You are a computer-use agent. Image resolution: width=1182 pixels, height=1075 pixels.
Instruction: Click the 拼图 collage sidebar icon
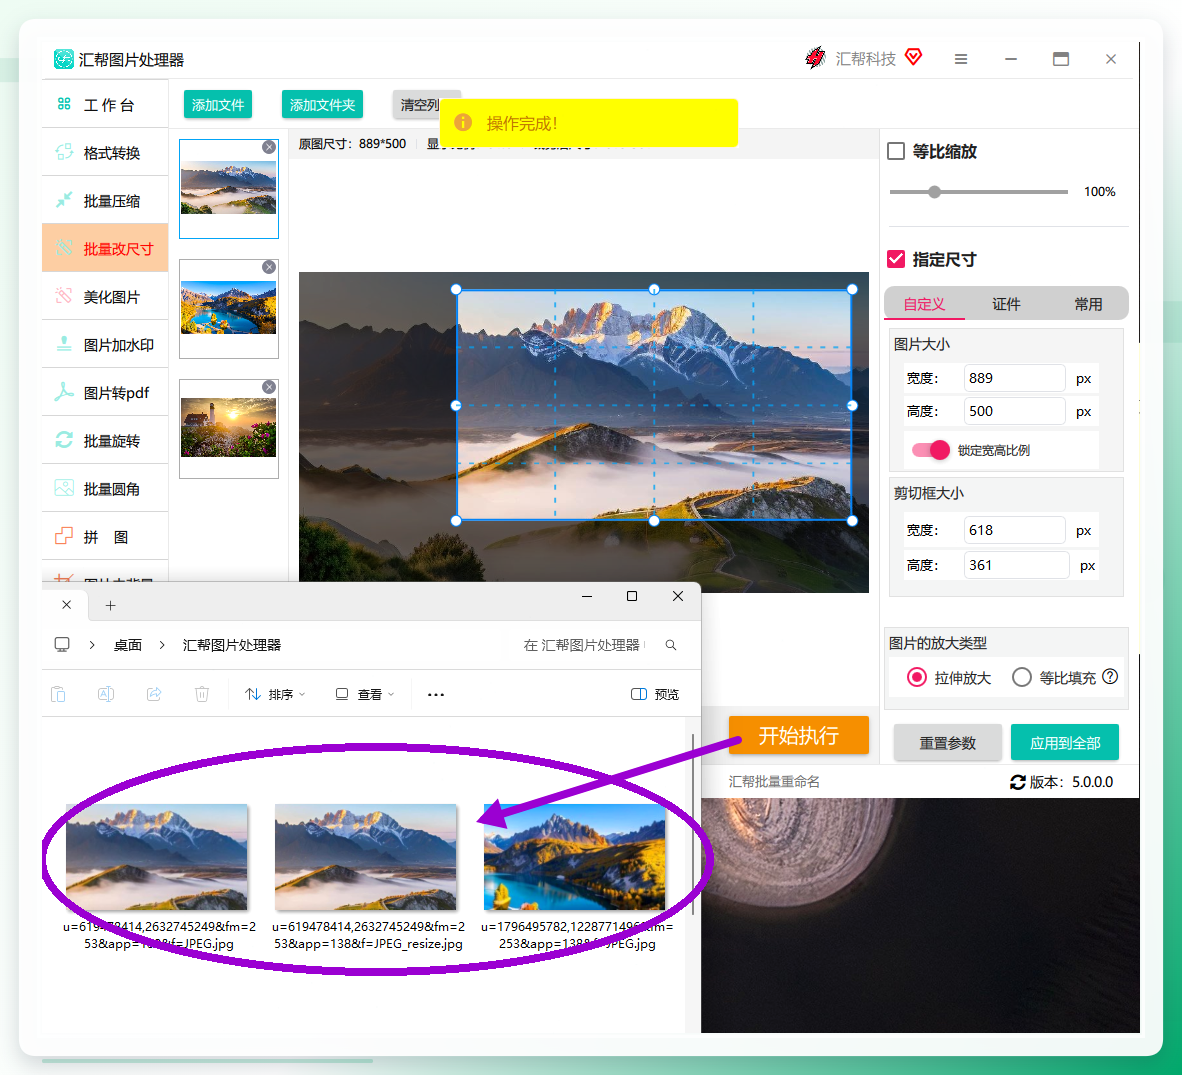pos(64,536)
